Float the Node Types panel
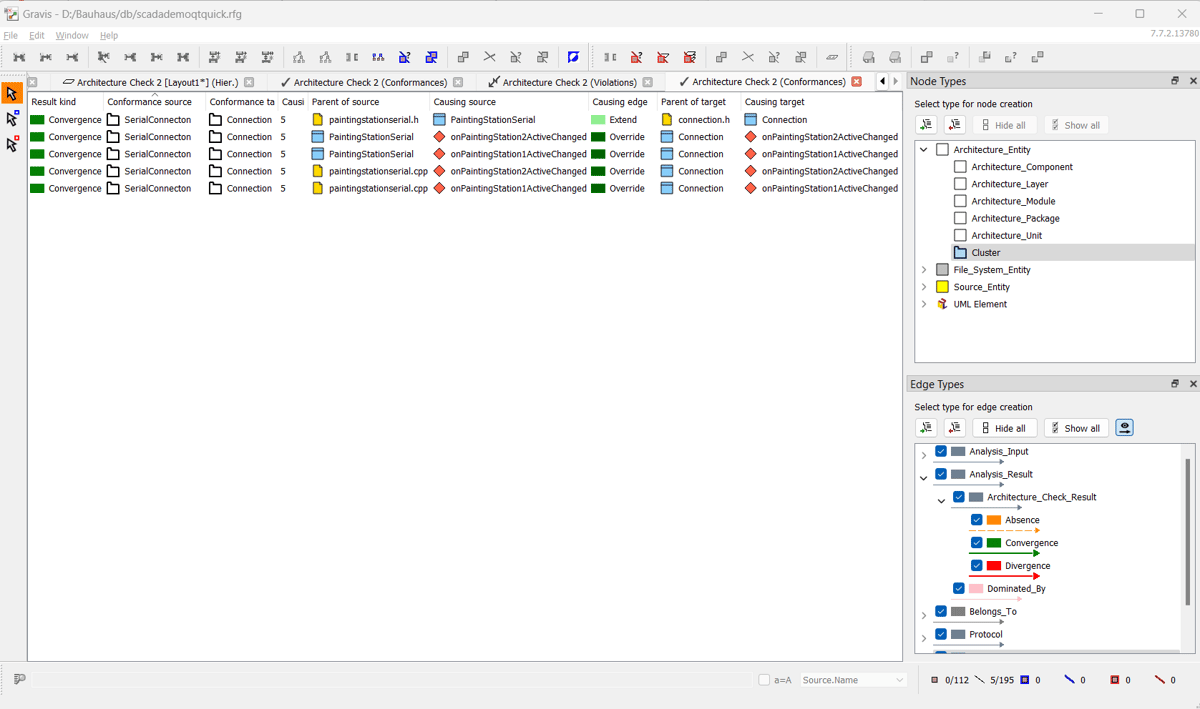1200x709 pixels. click(1175, 81)
